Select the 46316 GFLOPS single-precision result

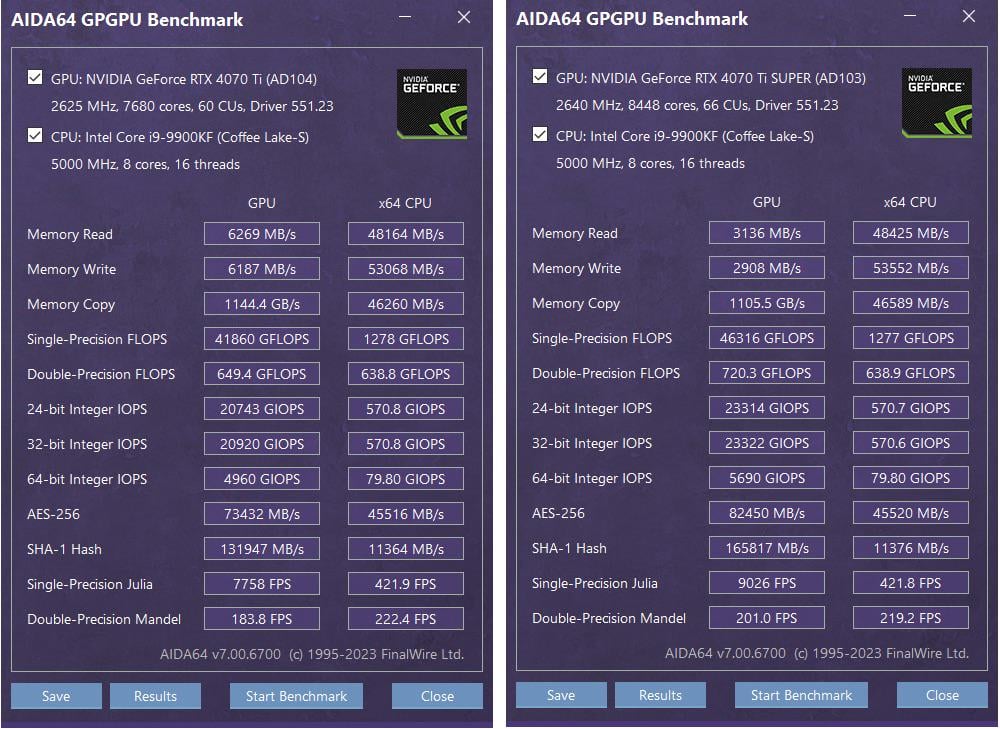pyautogui.click(x=767, y=337)
